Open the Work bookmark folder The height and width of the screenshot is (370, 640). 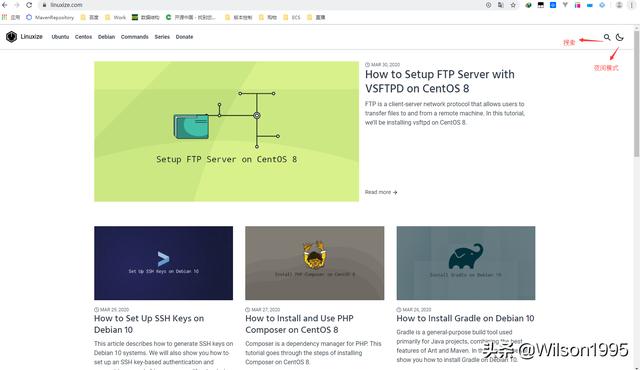click(116, 17)
